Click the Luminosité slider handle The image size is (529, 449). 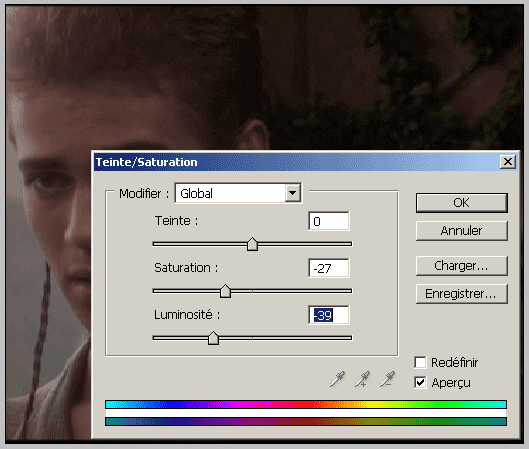coord(213,338)
